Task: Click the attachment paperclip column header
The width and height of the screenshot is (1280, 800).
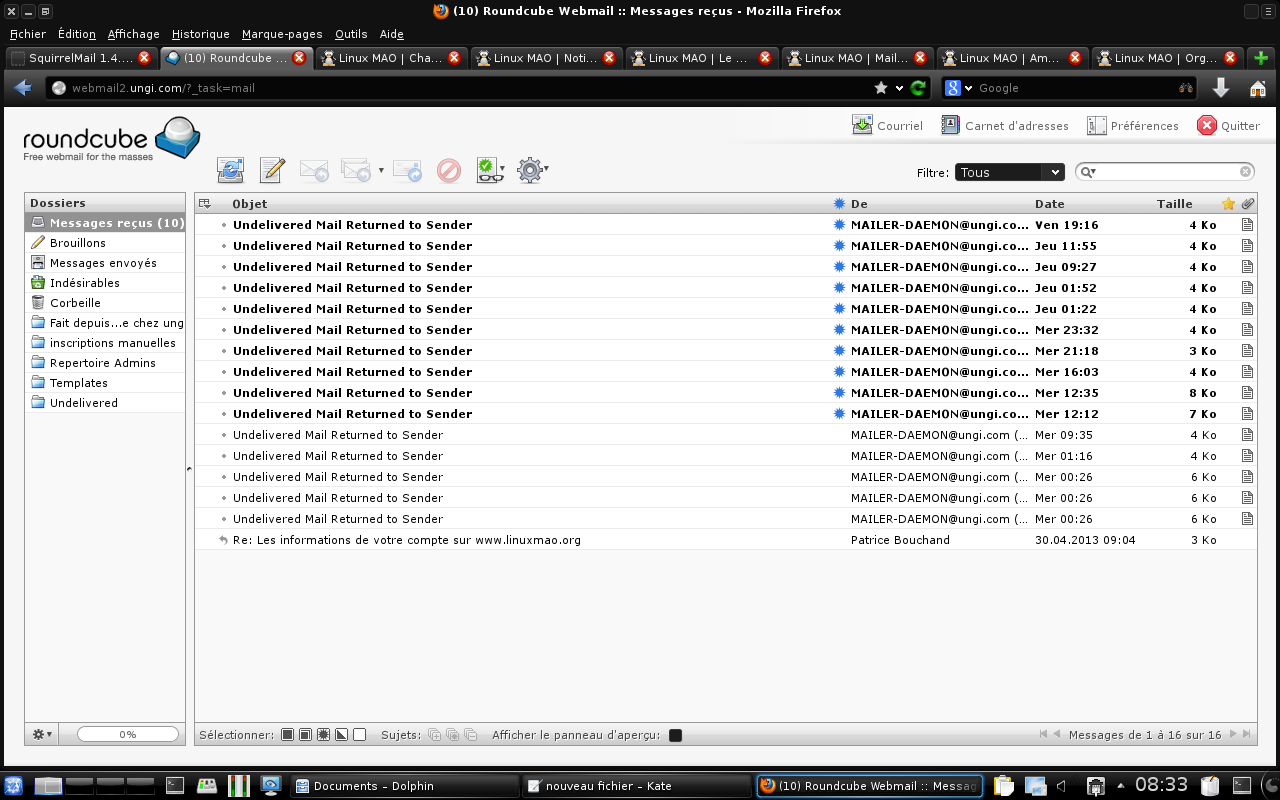Action: tap(1248, 204)
